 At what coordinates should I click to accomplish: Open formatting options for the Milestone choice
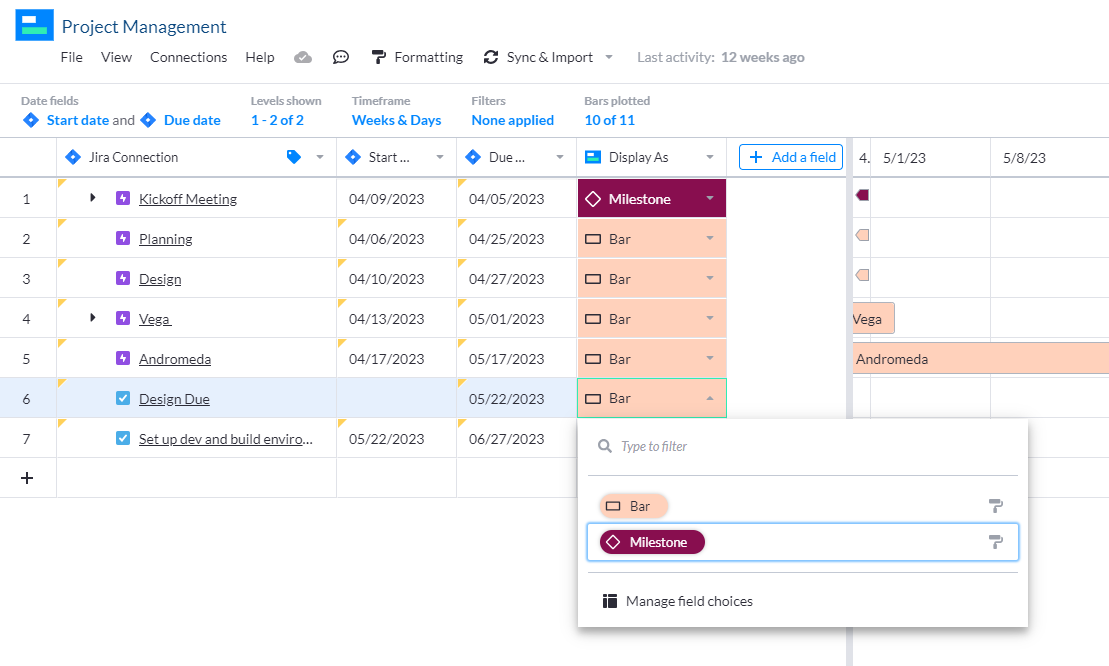[x=995, y=541]
